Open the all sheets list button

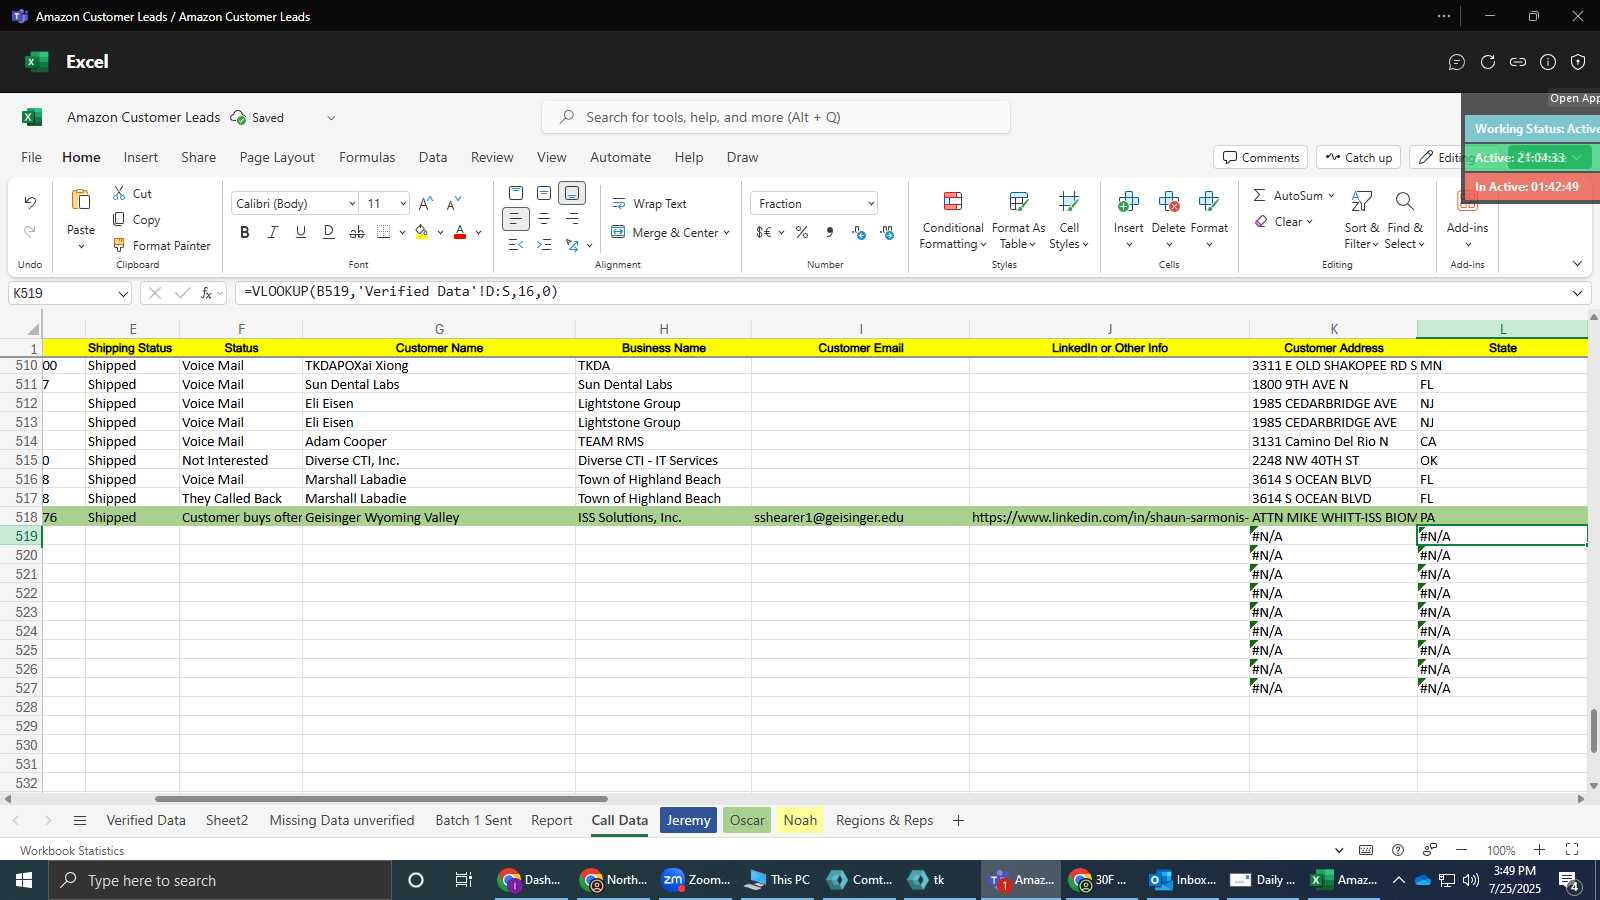click(x=80, y=820)
